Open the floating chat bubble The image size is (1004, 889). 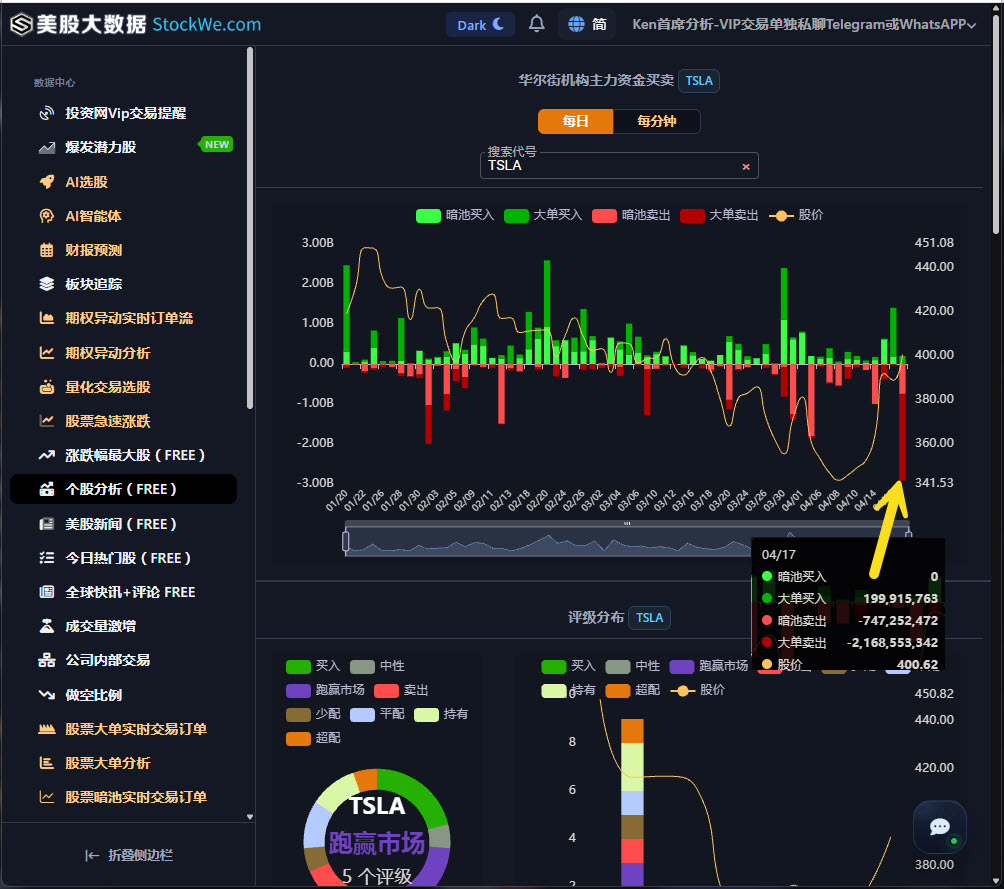[x=939, y=827]
